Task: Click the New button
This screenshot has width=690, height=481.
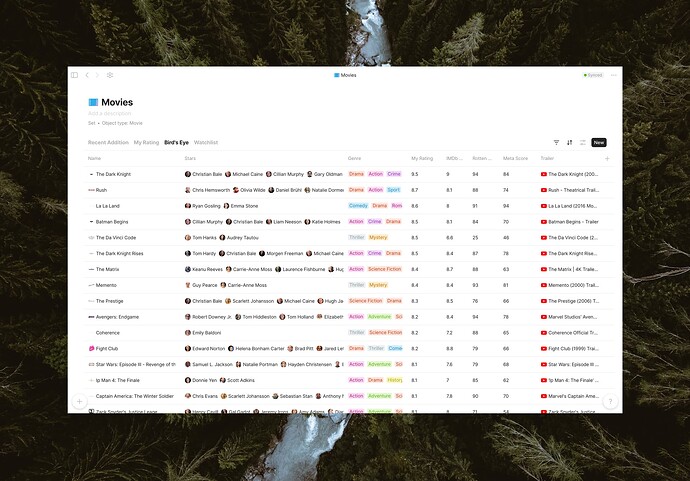Action: pyautogui.click(x=599, y=143)
